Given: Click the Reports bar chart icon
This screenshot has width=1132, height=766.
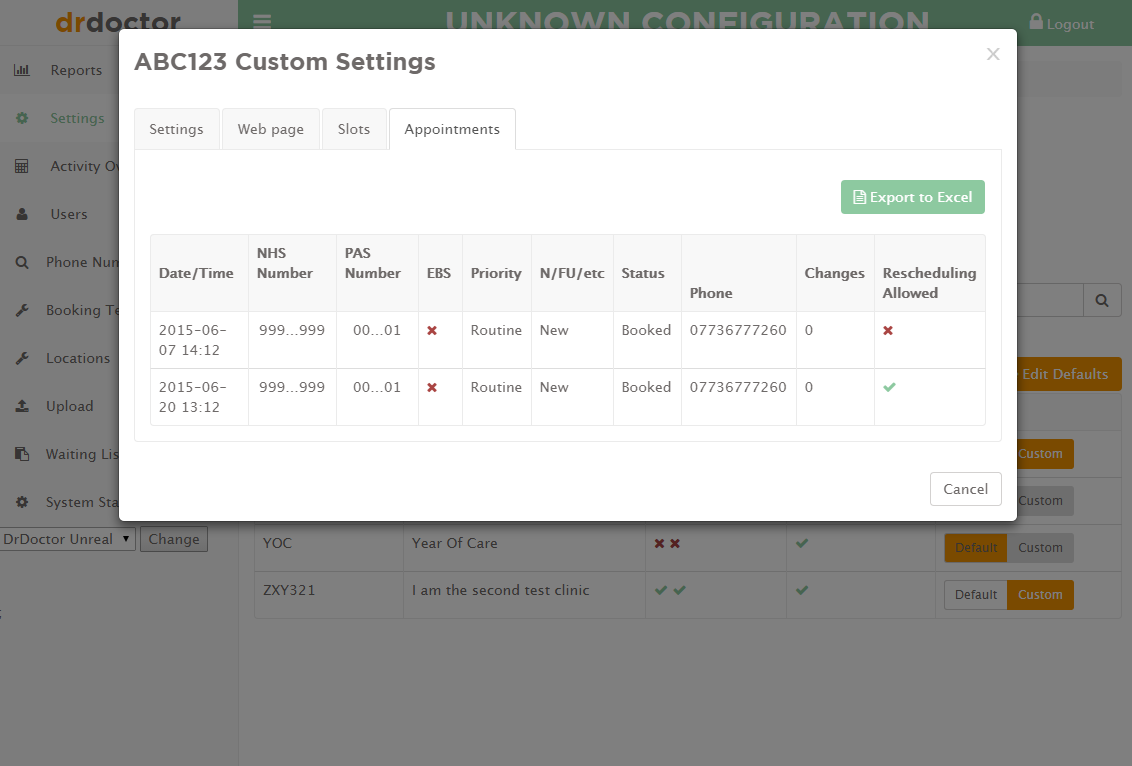Looking at the screenshot, I should point(22,70).
